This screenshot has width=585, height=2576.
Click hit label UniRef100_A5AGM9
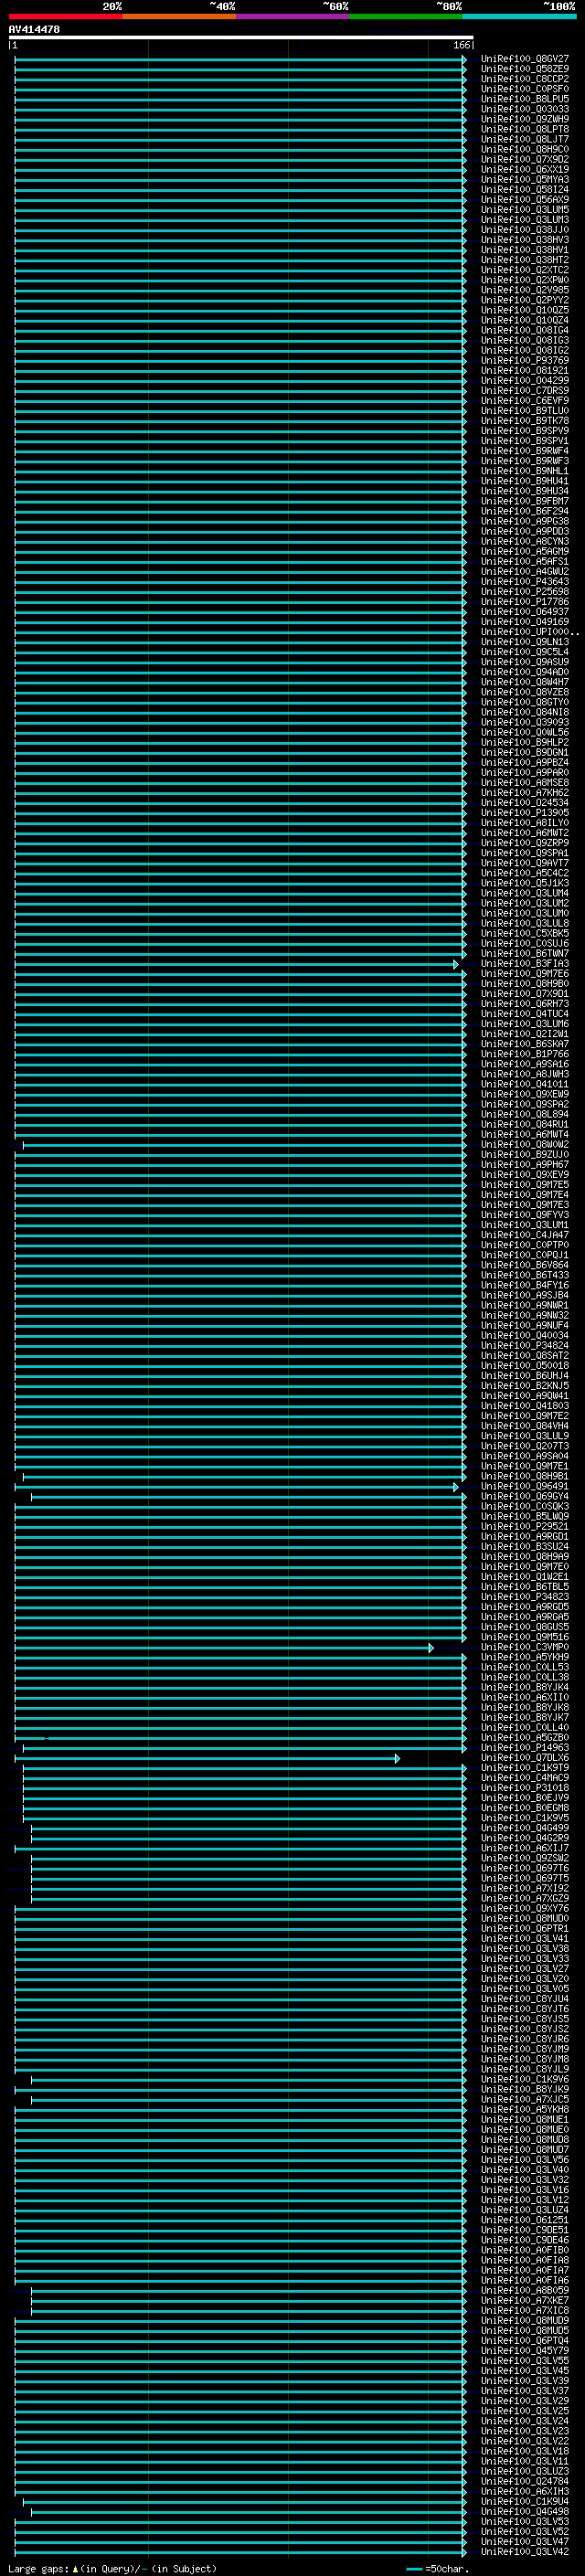click(525, 552)
